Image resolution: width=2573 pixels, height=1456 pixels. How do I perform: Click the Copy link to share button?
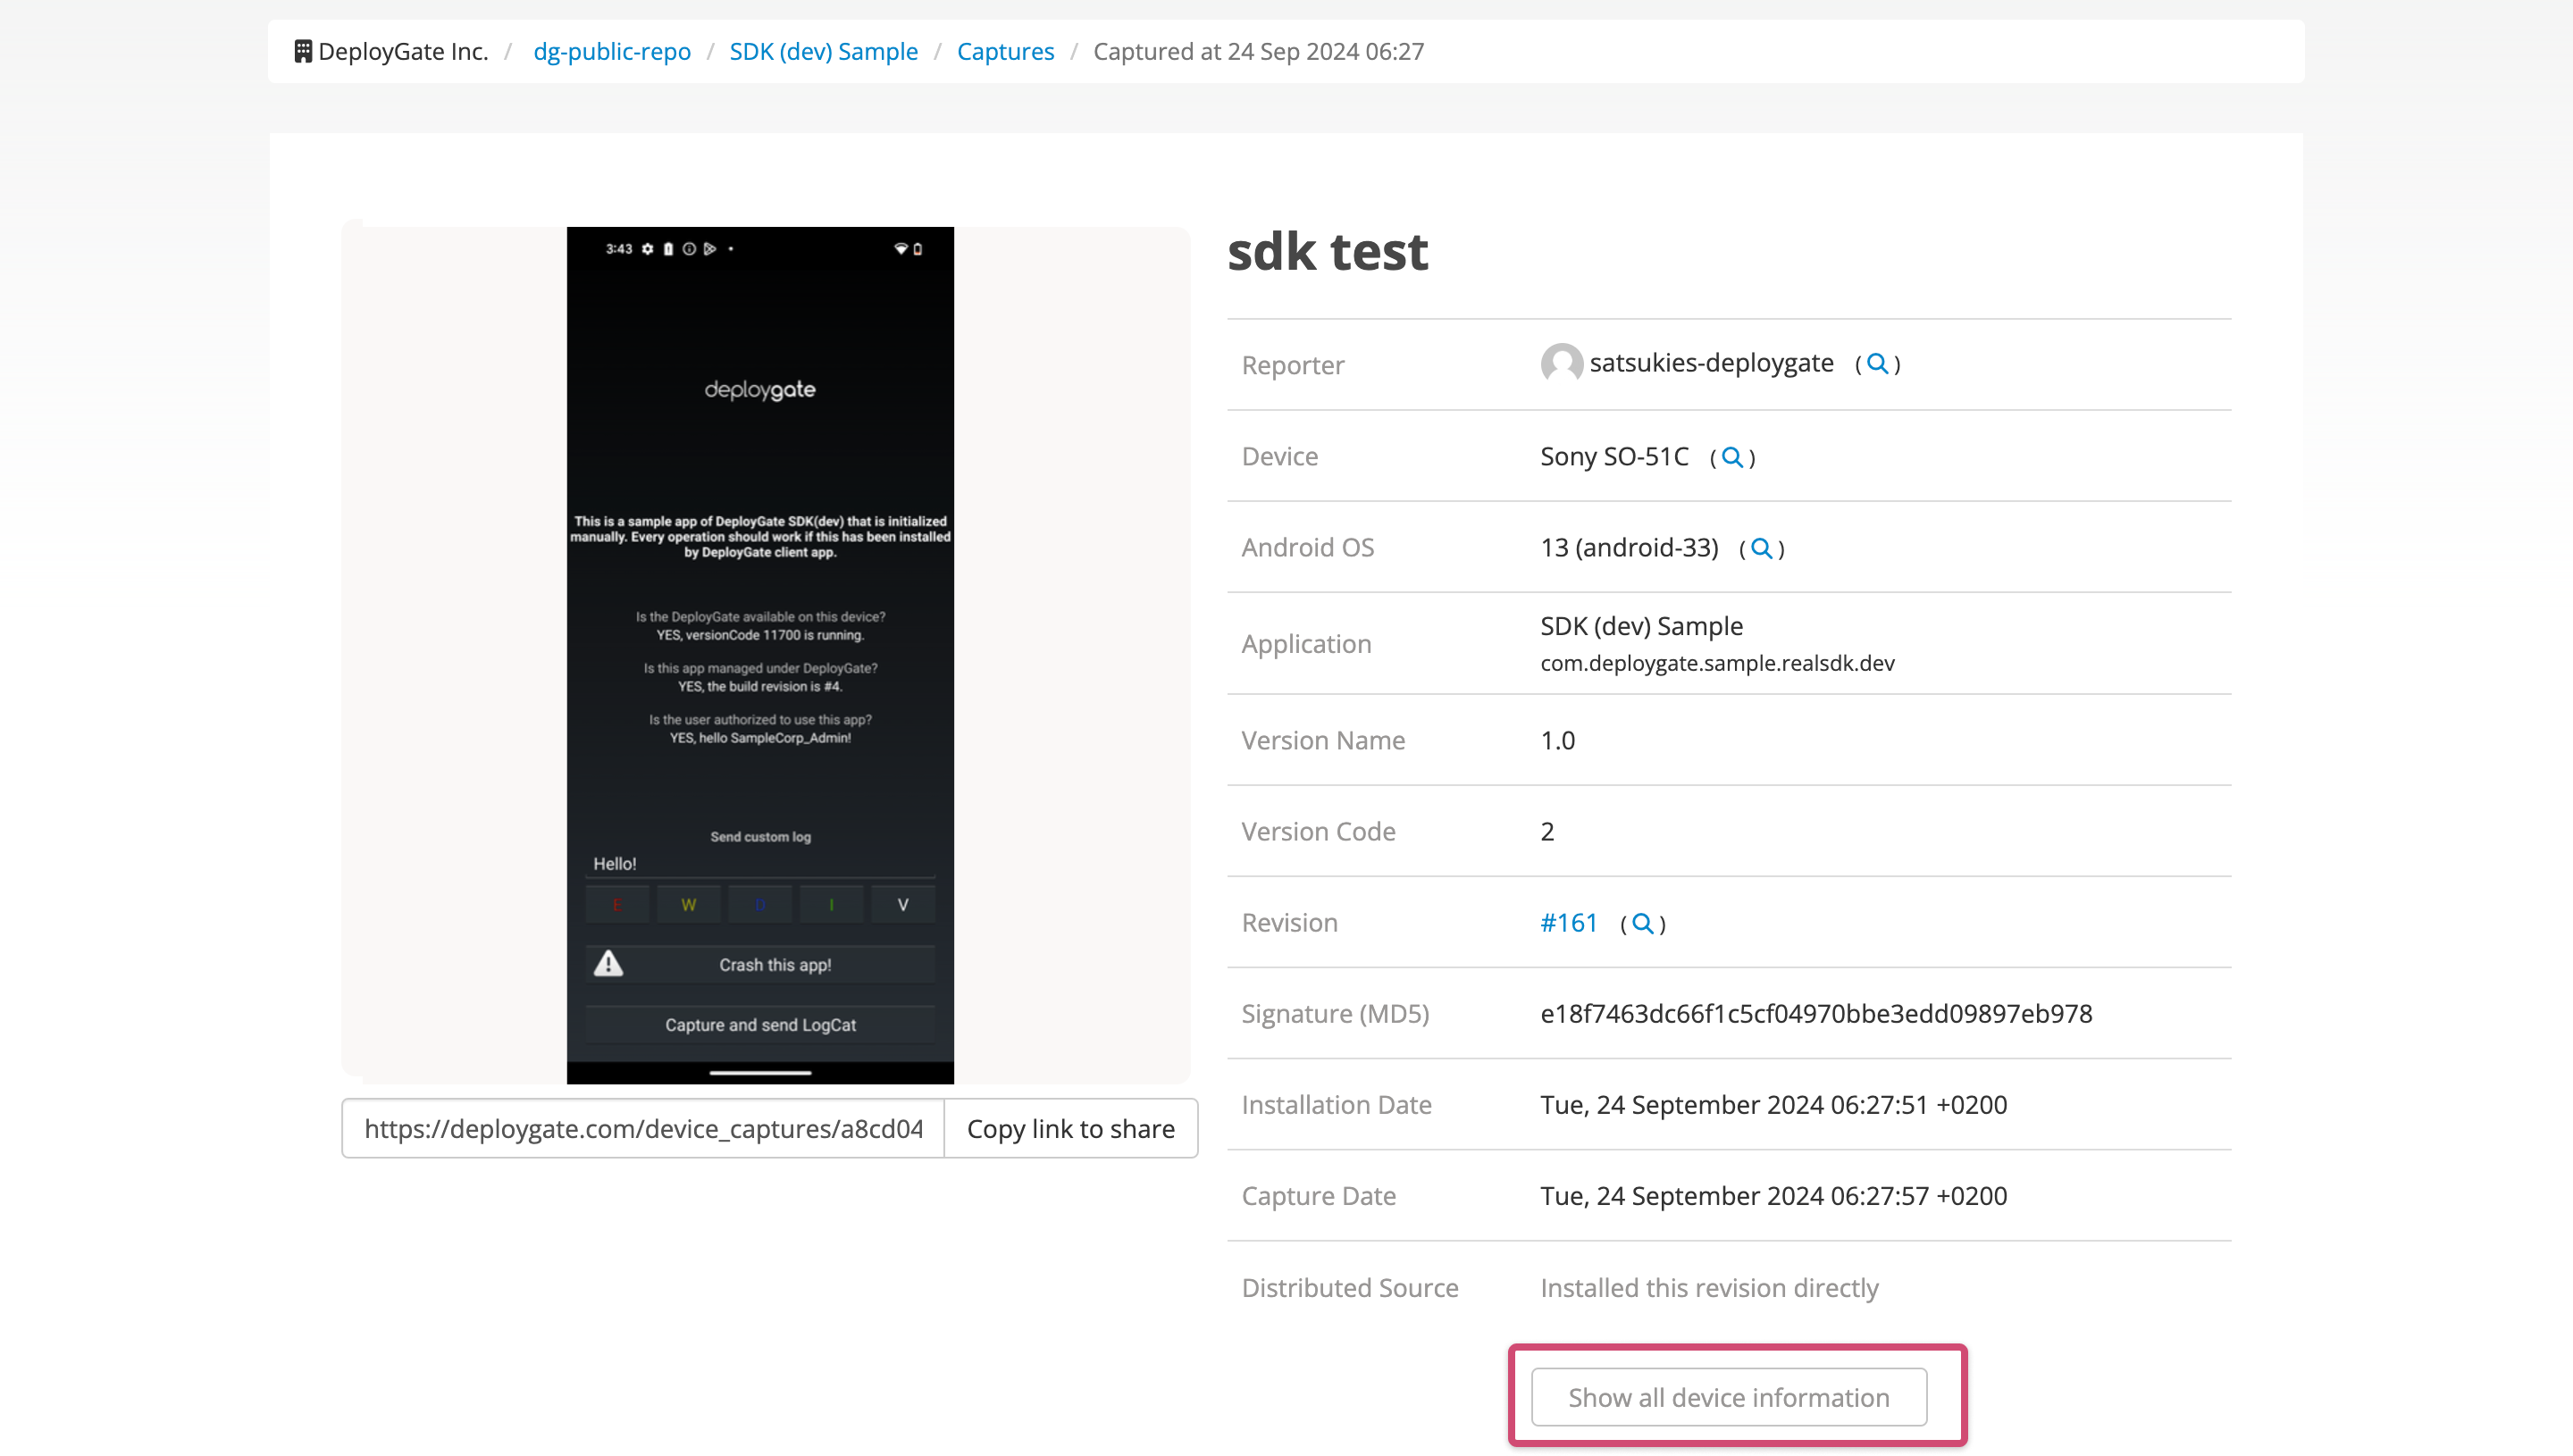tap(1069, 1129)
